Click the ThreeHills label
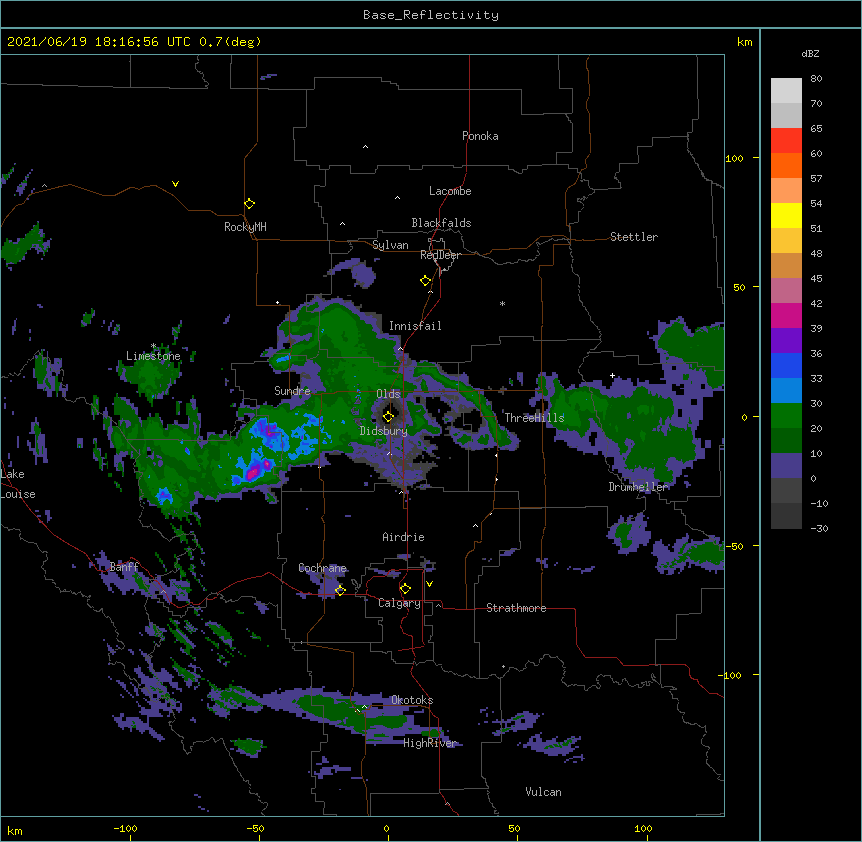Screen dimensions: 862x842 pos(534,418)
